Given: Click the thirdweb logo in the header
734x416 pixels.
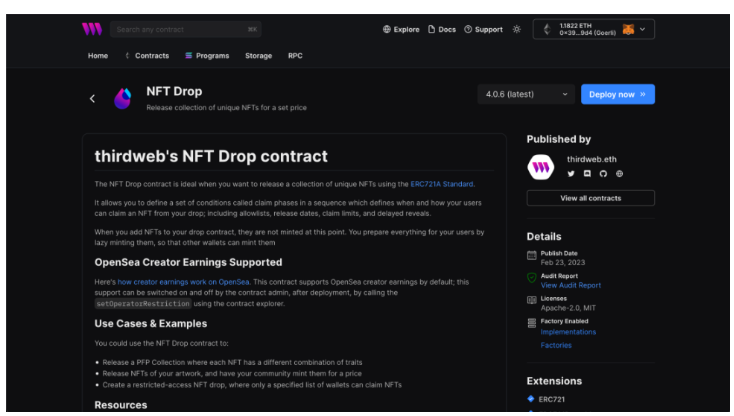Looking at the screenshot, I should [x=92, y=29].
